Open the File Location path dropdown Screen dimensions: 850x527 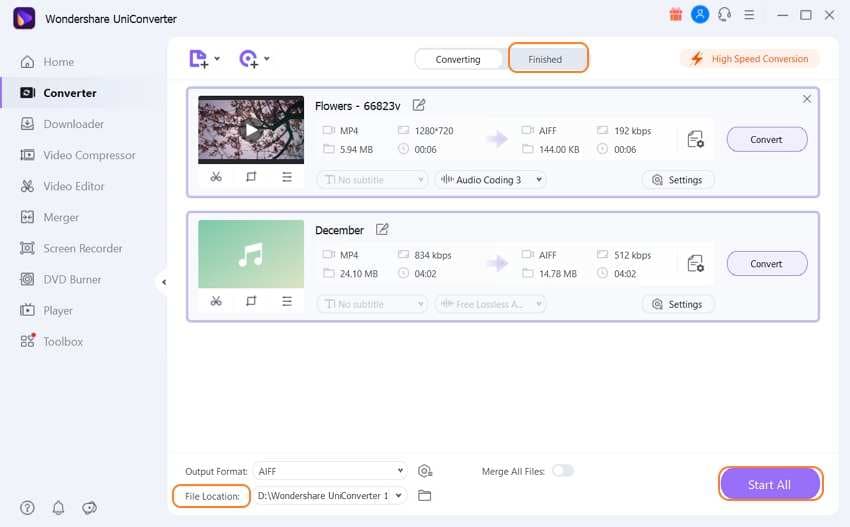coord(330,496)
